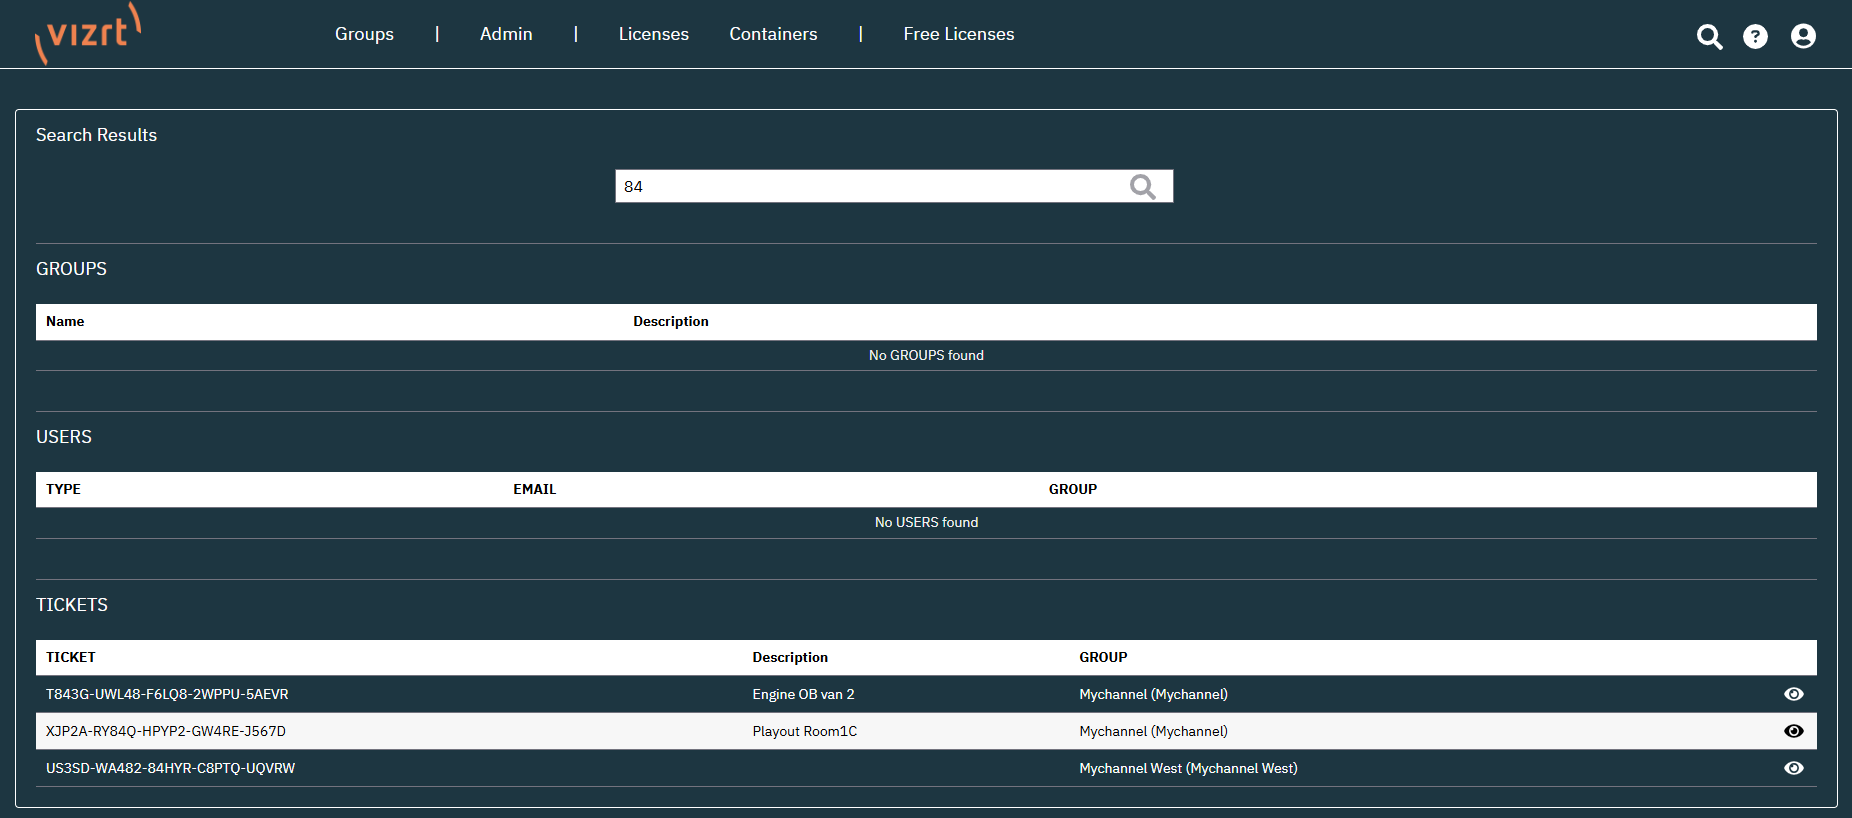Viewport: 1852px width, 818px height.
Task: Click the Description header in Groups table
Action: pos(671,321)
